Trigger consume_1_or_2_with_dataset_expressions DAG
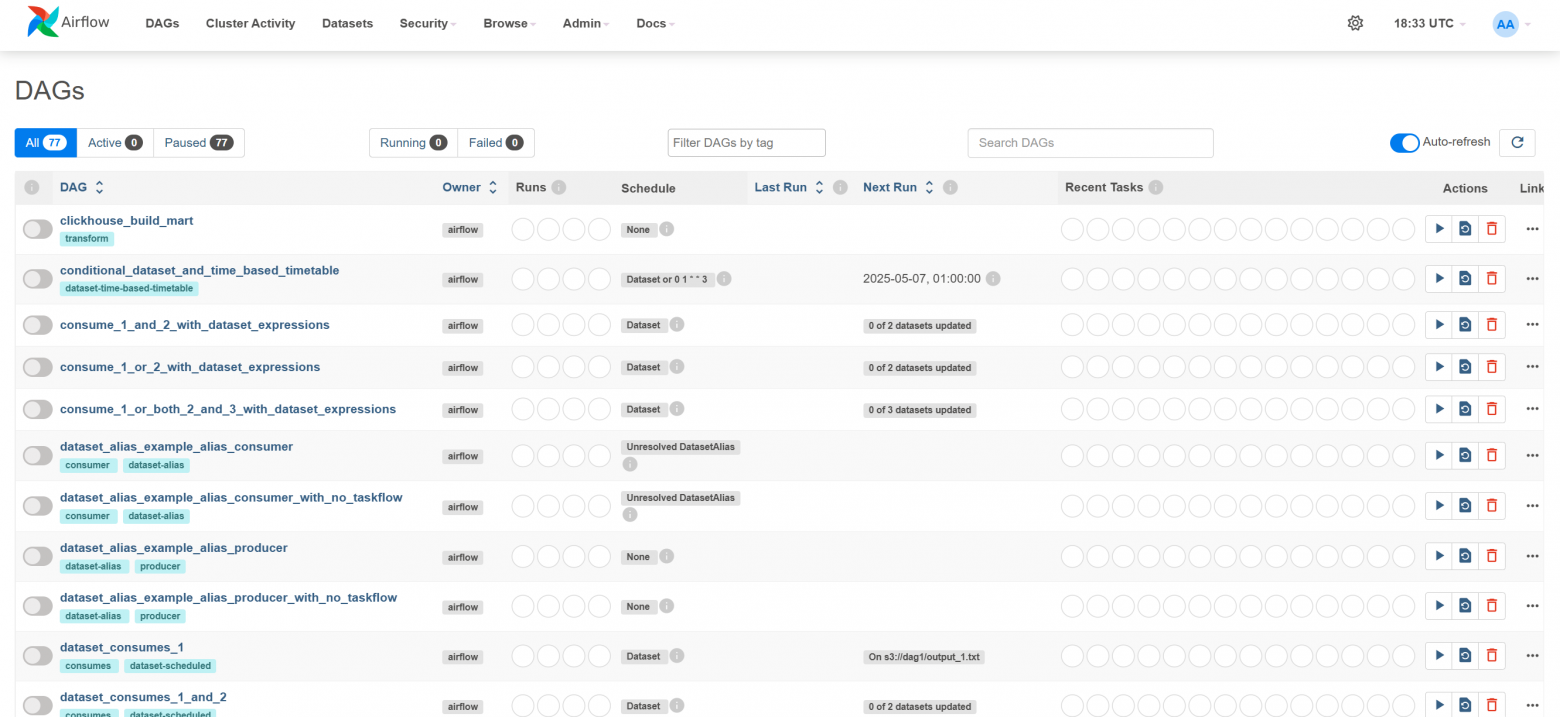The width and height of the screenshot is (1560, 717). click(x=1439, y=367)
